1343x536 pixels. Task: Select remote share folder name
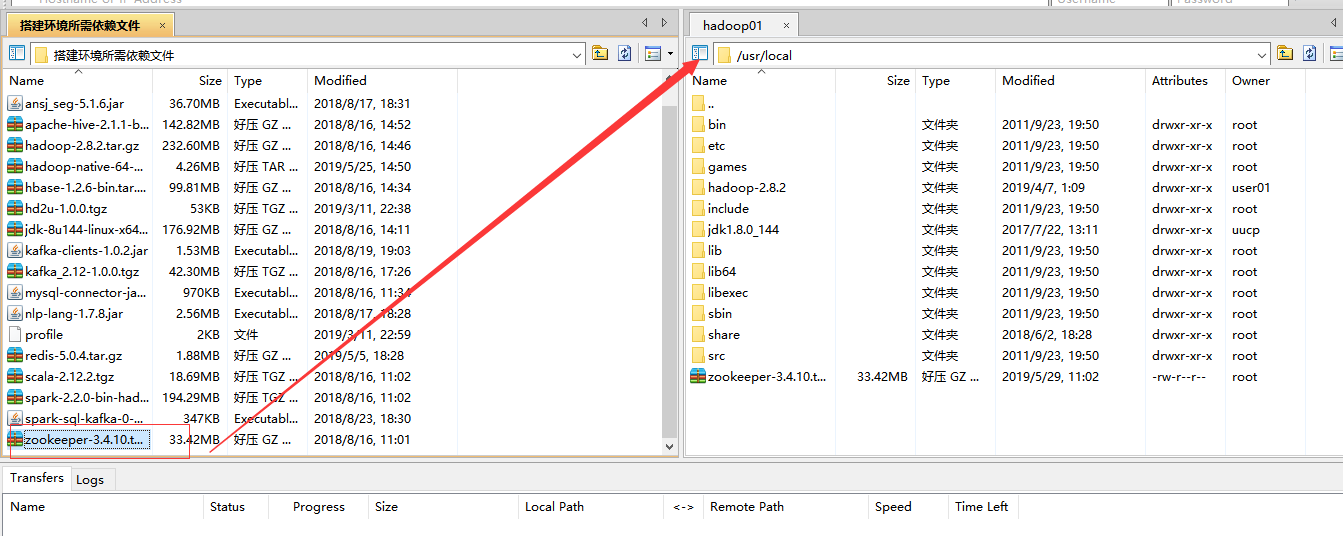[x=724, y=334]
